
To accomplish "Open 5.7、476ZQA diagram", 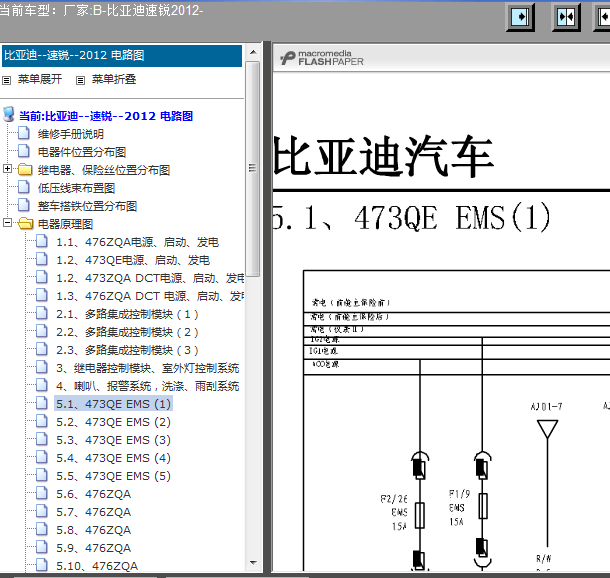I will tap(93, 512).
